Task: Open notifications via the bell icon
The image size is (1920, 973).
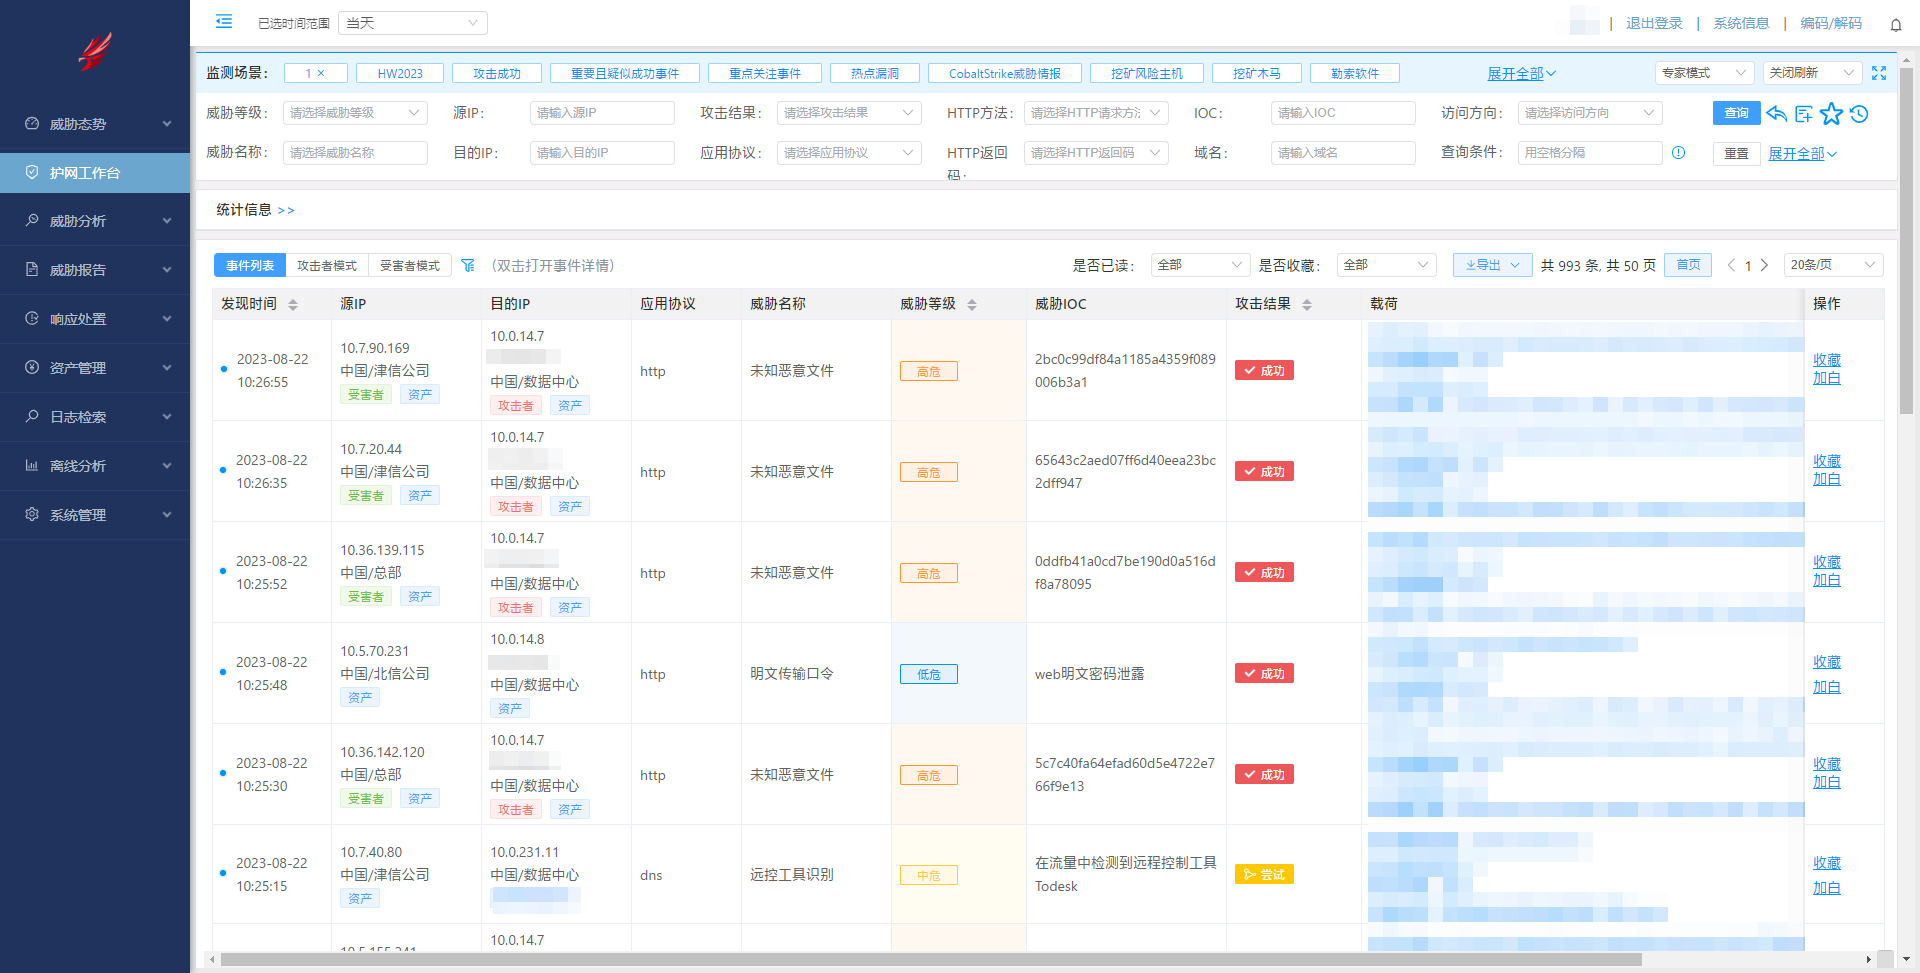Action: 1896,25
